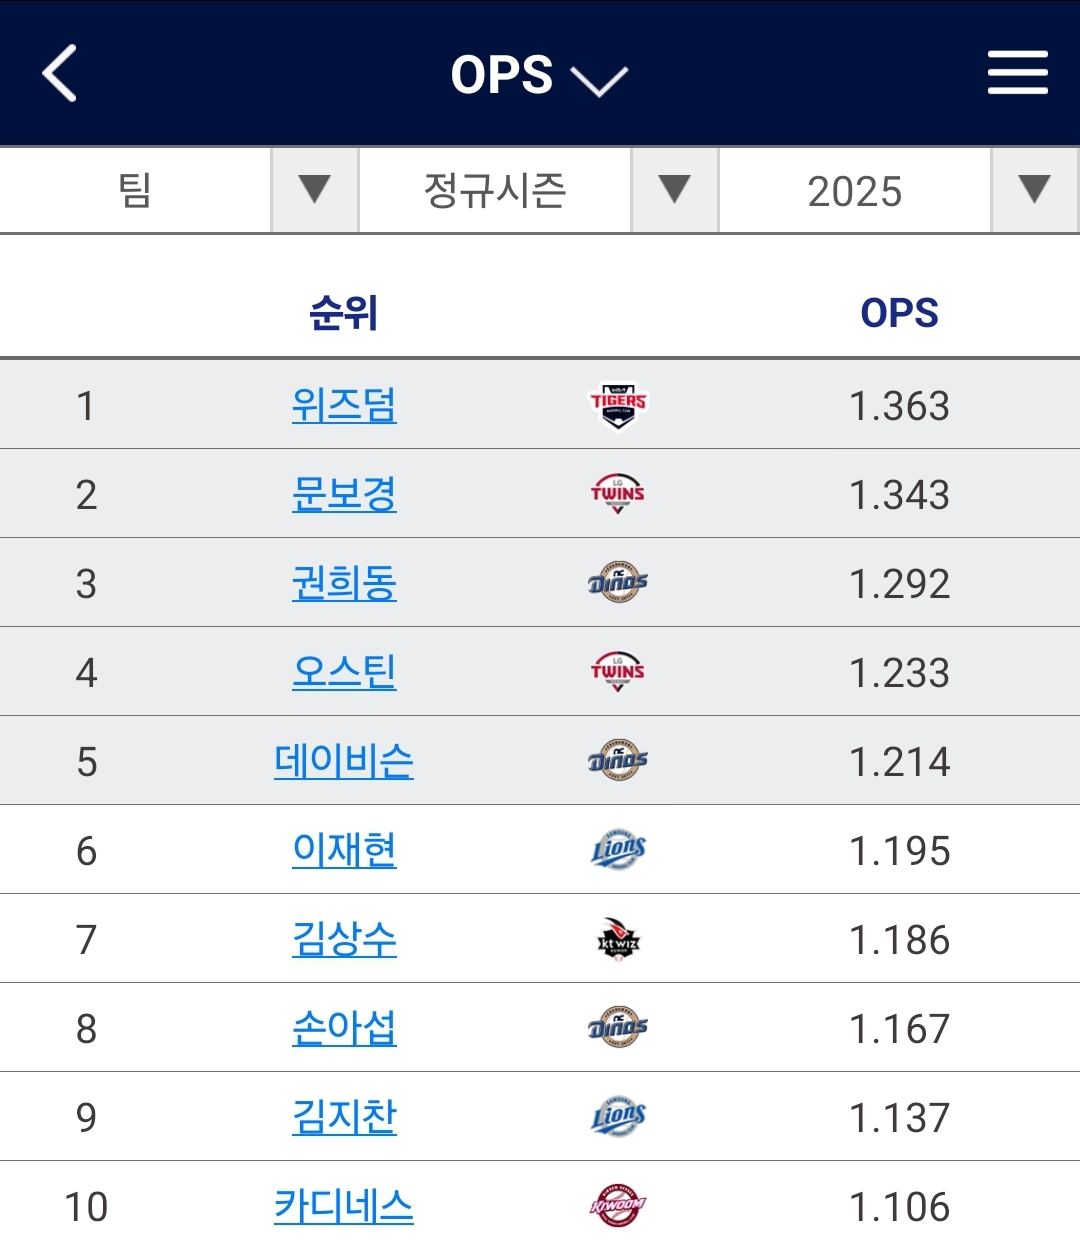The height and width of the screenshot is (1241, 1080).
Task: Click the Dinos logo beside 권희동
Action: point(618,583)
